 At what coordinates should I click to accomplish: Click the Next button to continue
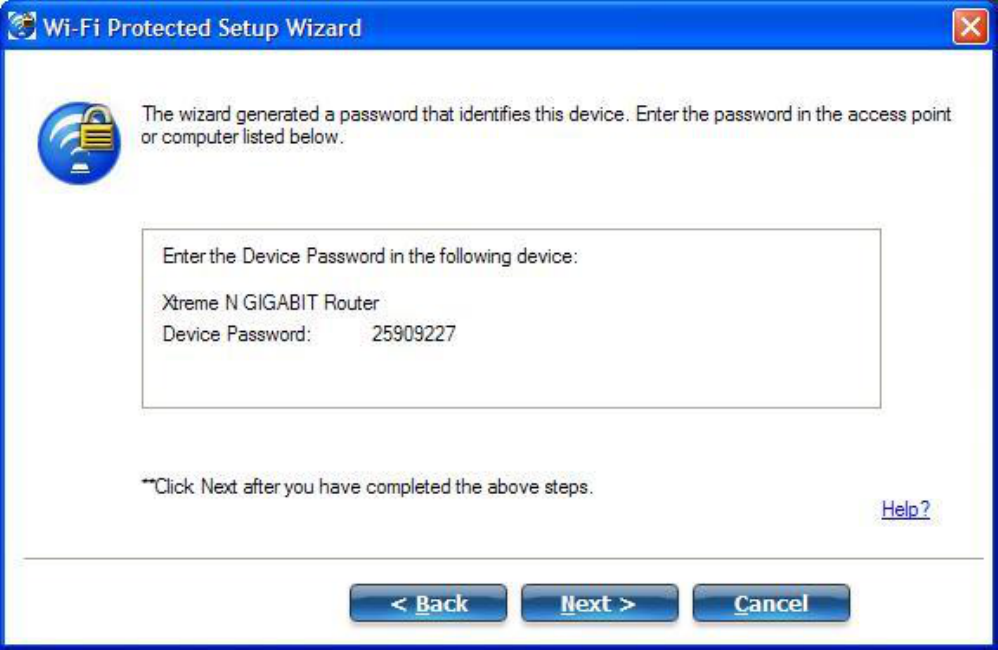[599, 602]
